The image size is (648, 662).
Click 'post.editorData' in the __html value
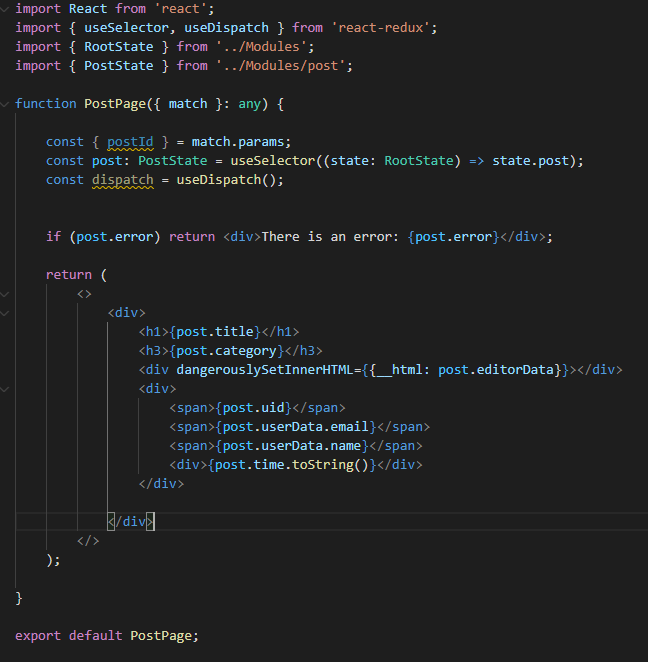tap(496, 370)
